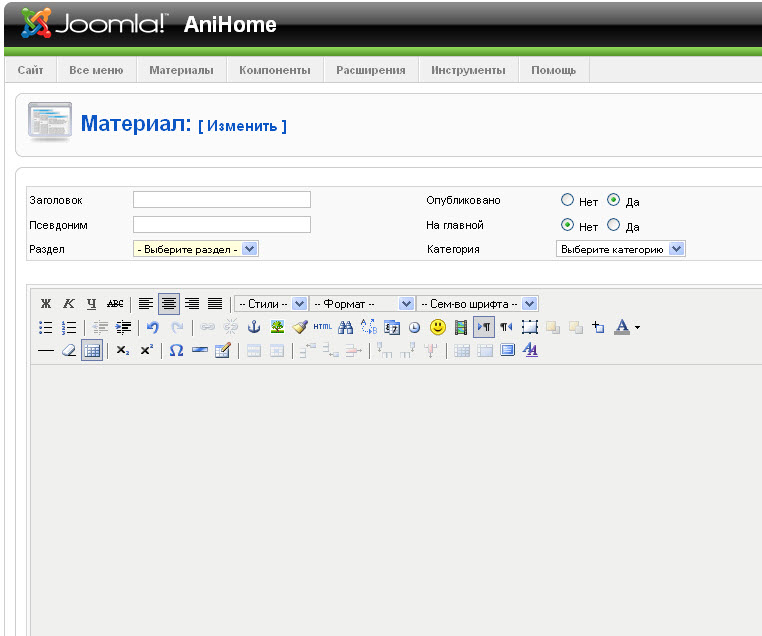Set Опубликовано to Нет
The height and width of the screenshot is (636, 762).
click(568, 200)
